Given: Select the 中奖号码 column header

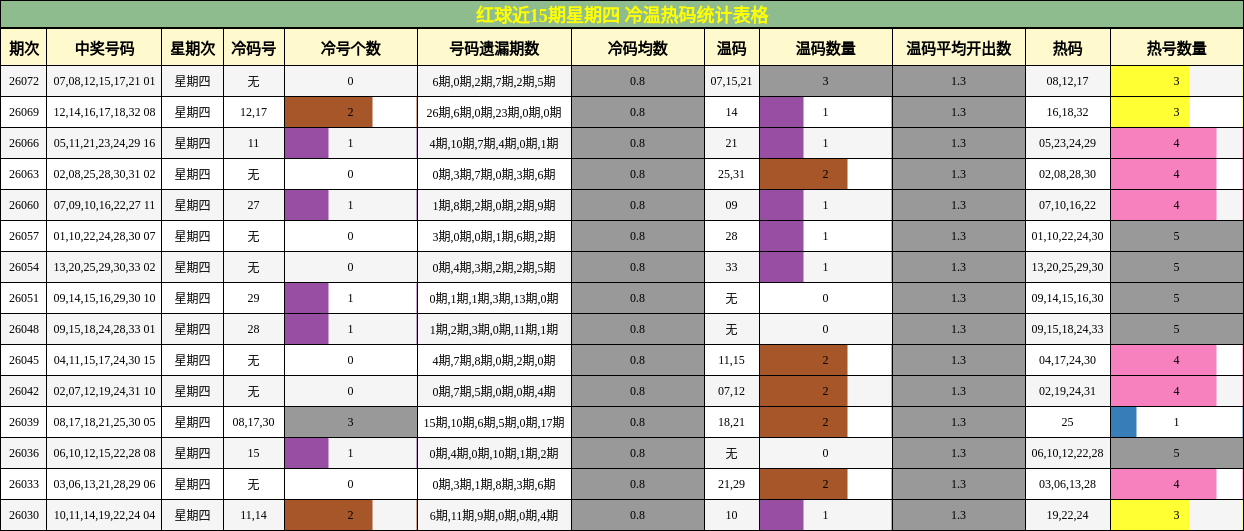Looking at the screenshot, I should click(x=105, y=48).
